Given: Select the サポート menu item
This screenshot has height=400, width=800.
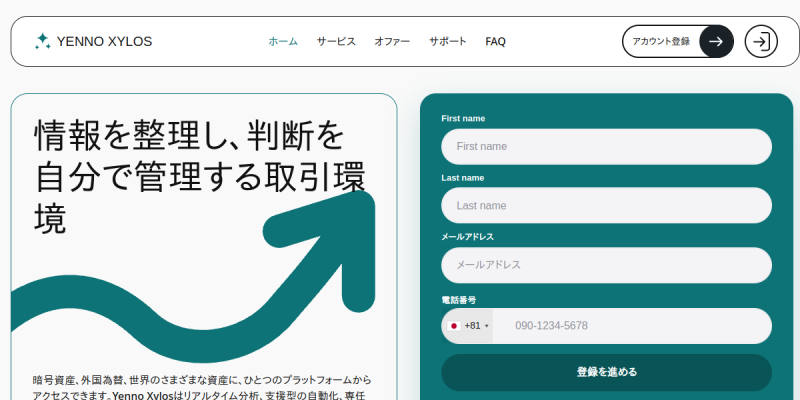Looking at the screenshot, I should pos(447,41).
